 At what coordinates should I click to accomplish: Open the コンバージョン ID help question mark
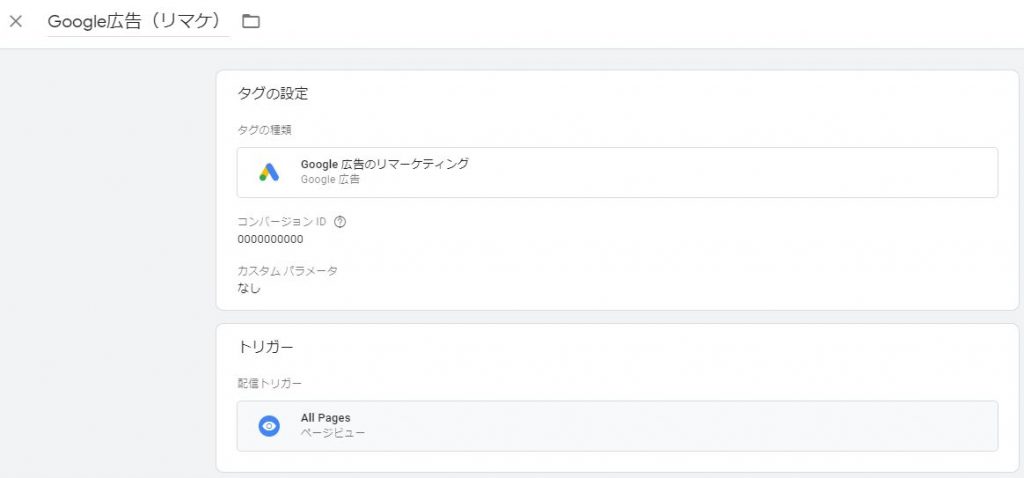point(340,222)
